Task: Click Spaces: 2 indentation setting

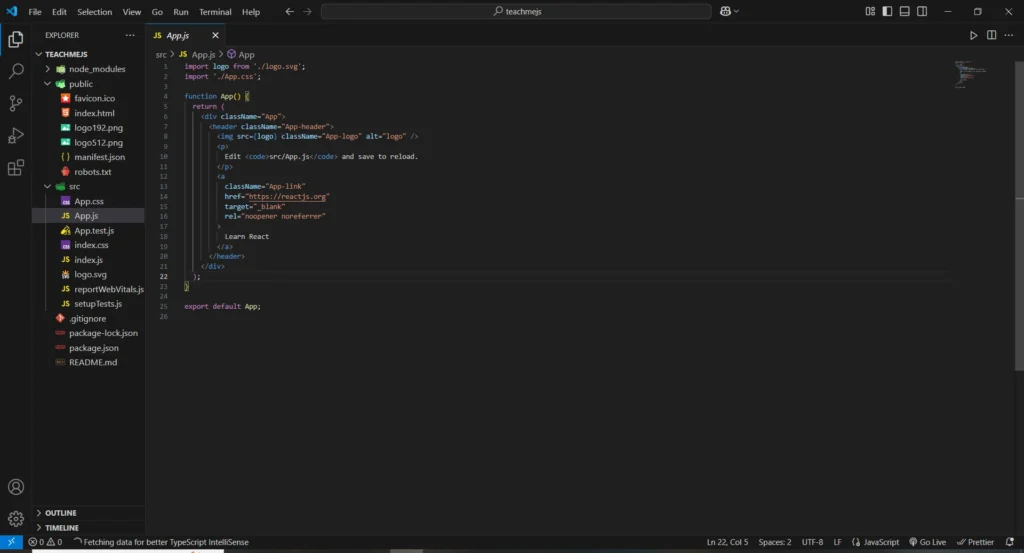Action: pyautogui.click(x=775, y=542)
